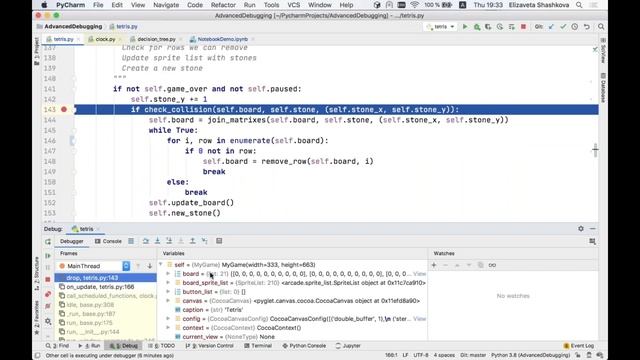Expand board_sprite_list variable
This screenshot has height=360, width=640.
tap(168, 283)
